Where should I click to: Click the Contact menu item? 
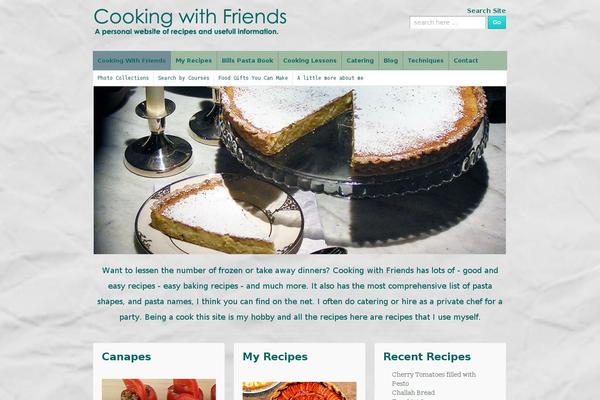click(466, 60)
